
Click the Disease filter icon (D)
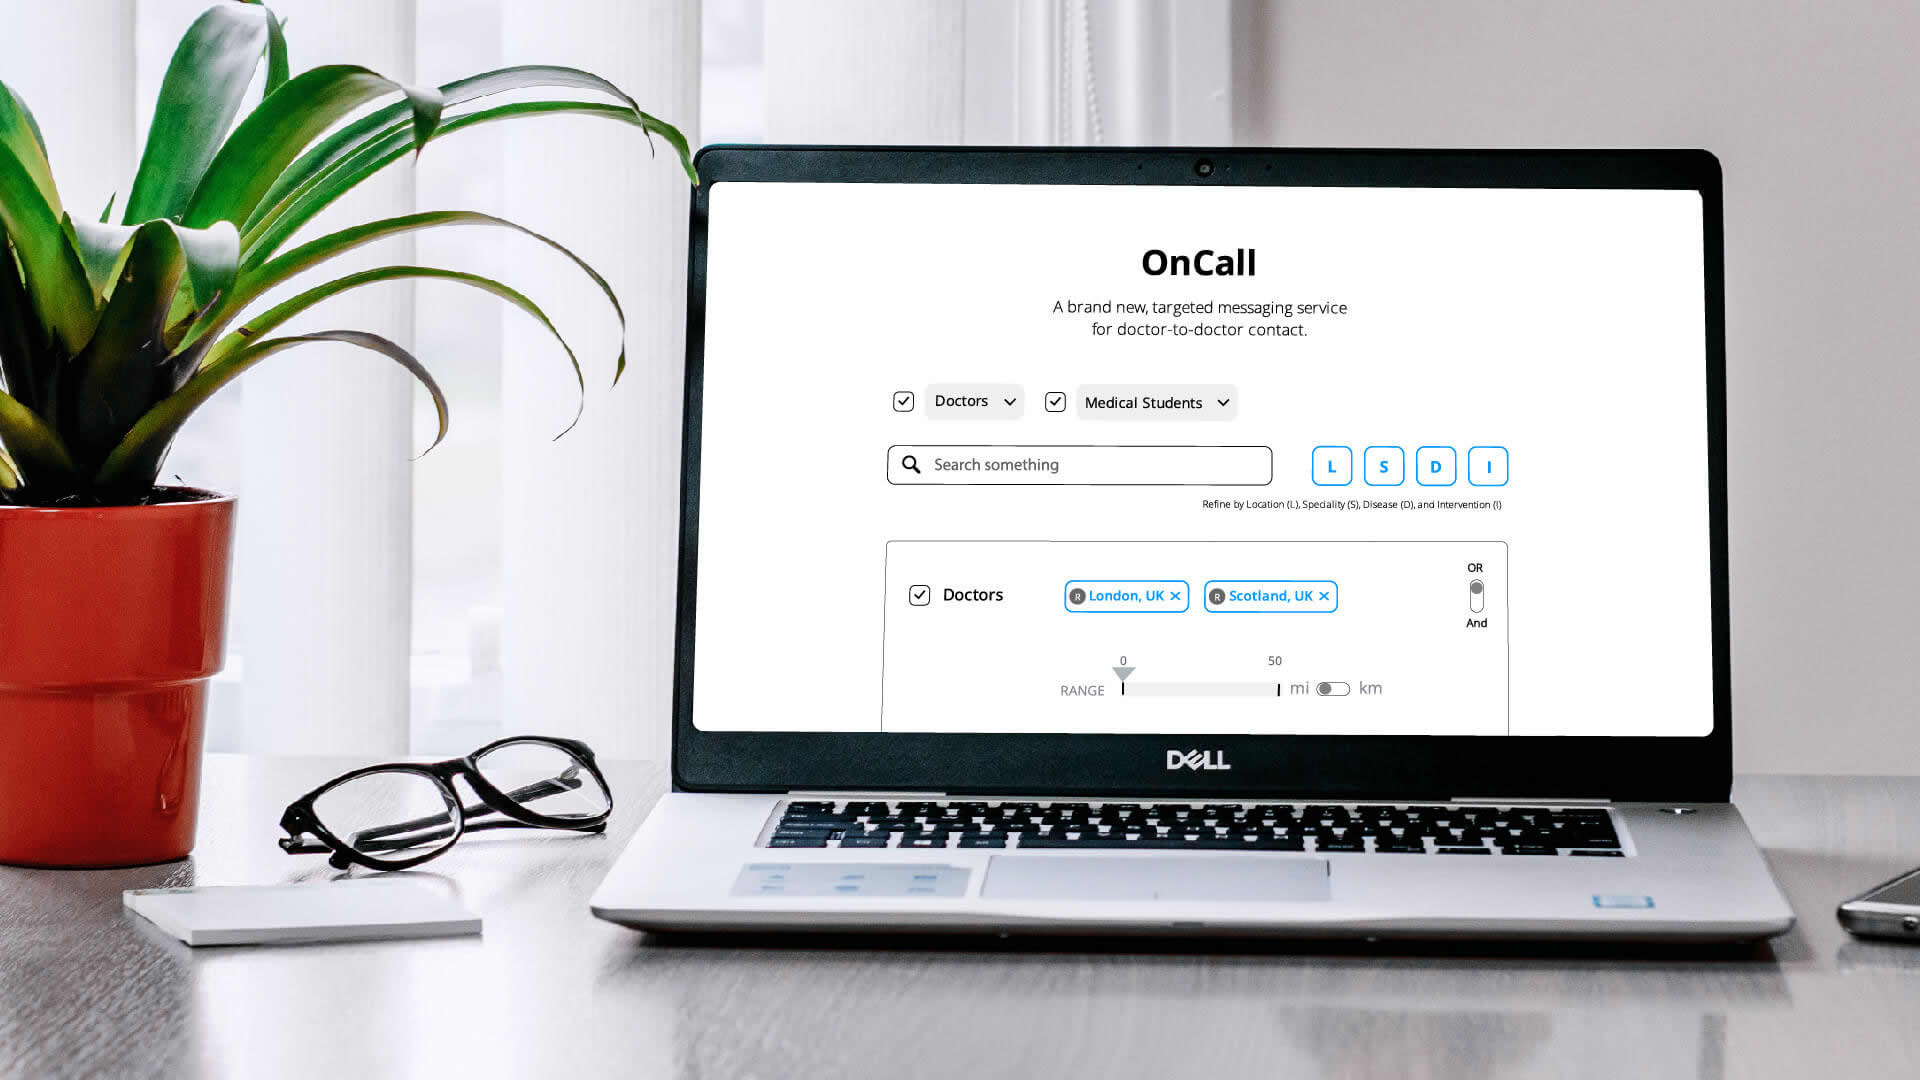point(1436,465)
